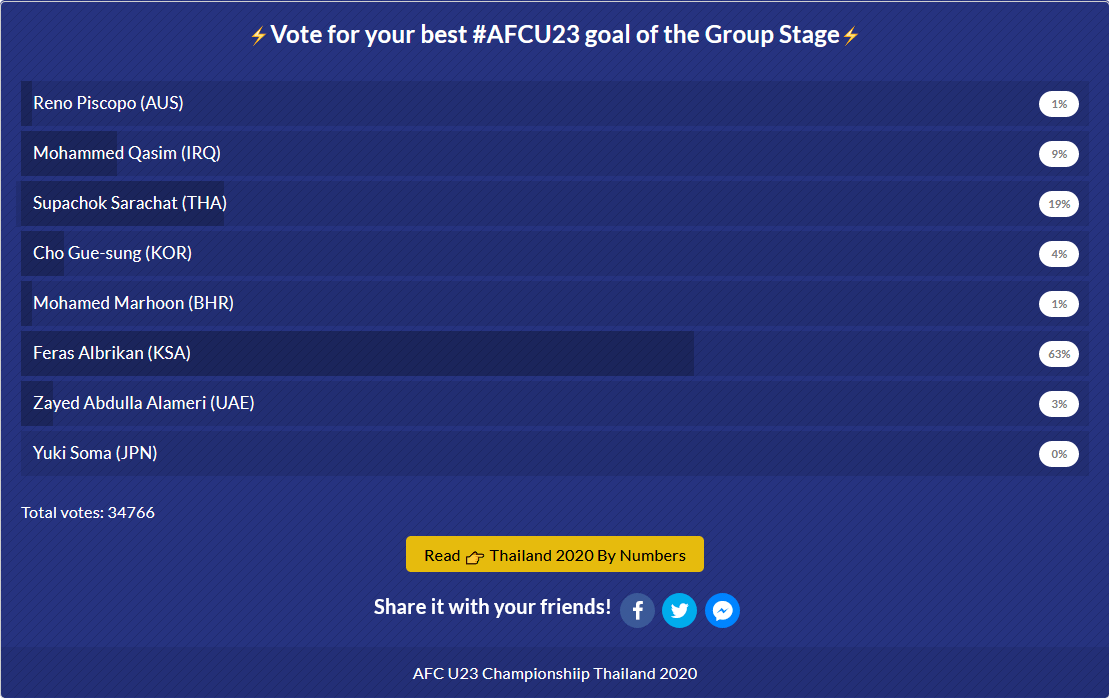This screenshot has height=698, width=1109.
Task: Select Mohammed Qasim (IRQ) poll option
Action: (554, 153)
